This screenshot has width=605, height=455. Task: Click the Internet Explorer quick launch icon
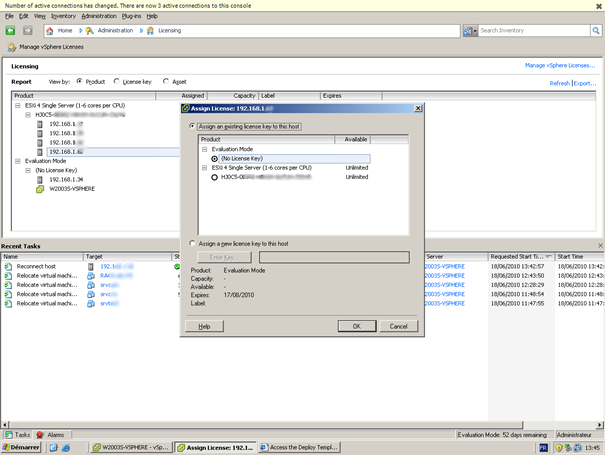[x=66, y=448]
